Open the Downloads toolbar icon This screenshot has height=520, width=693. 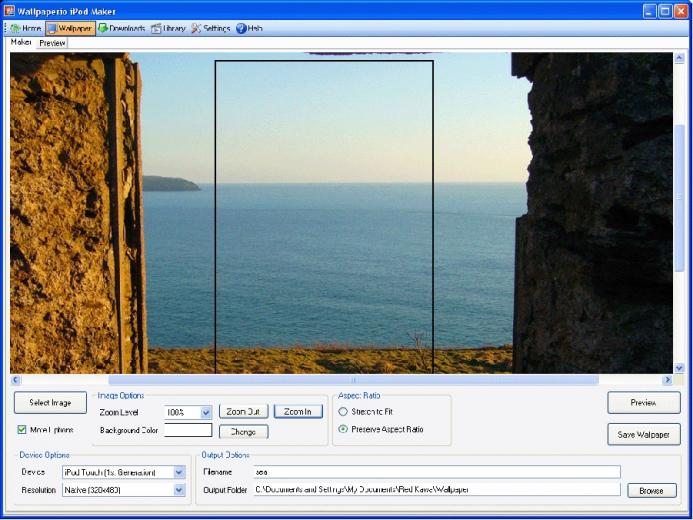[x=103, y=28]
